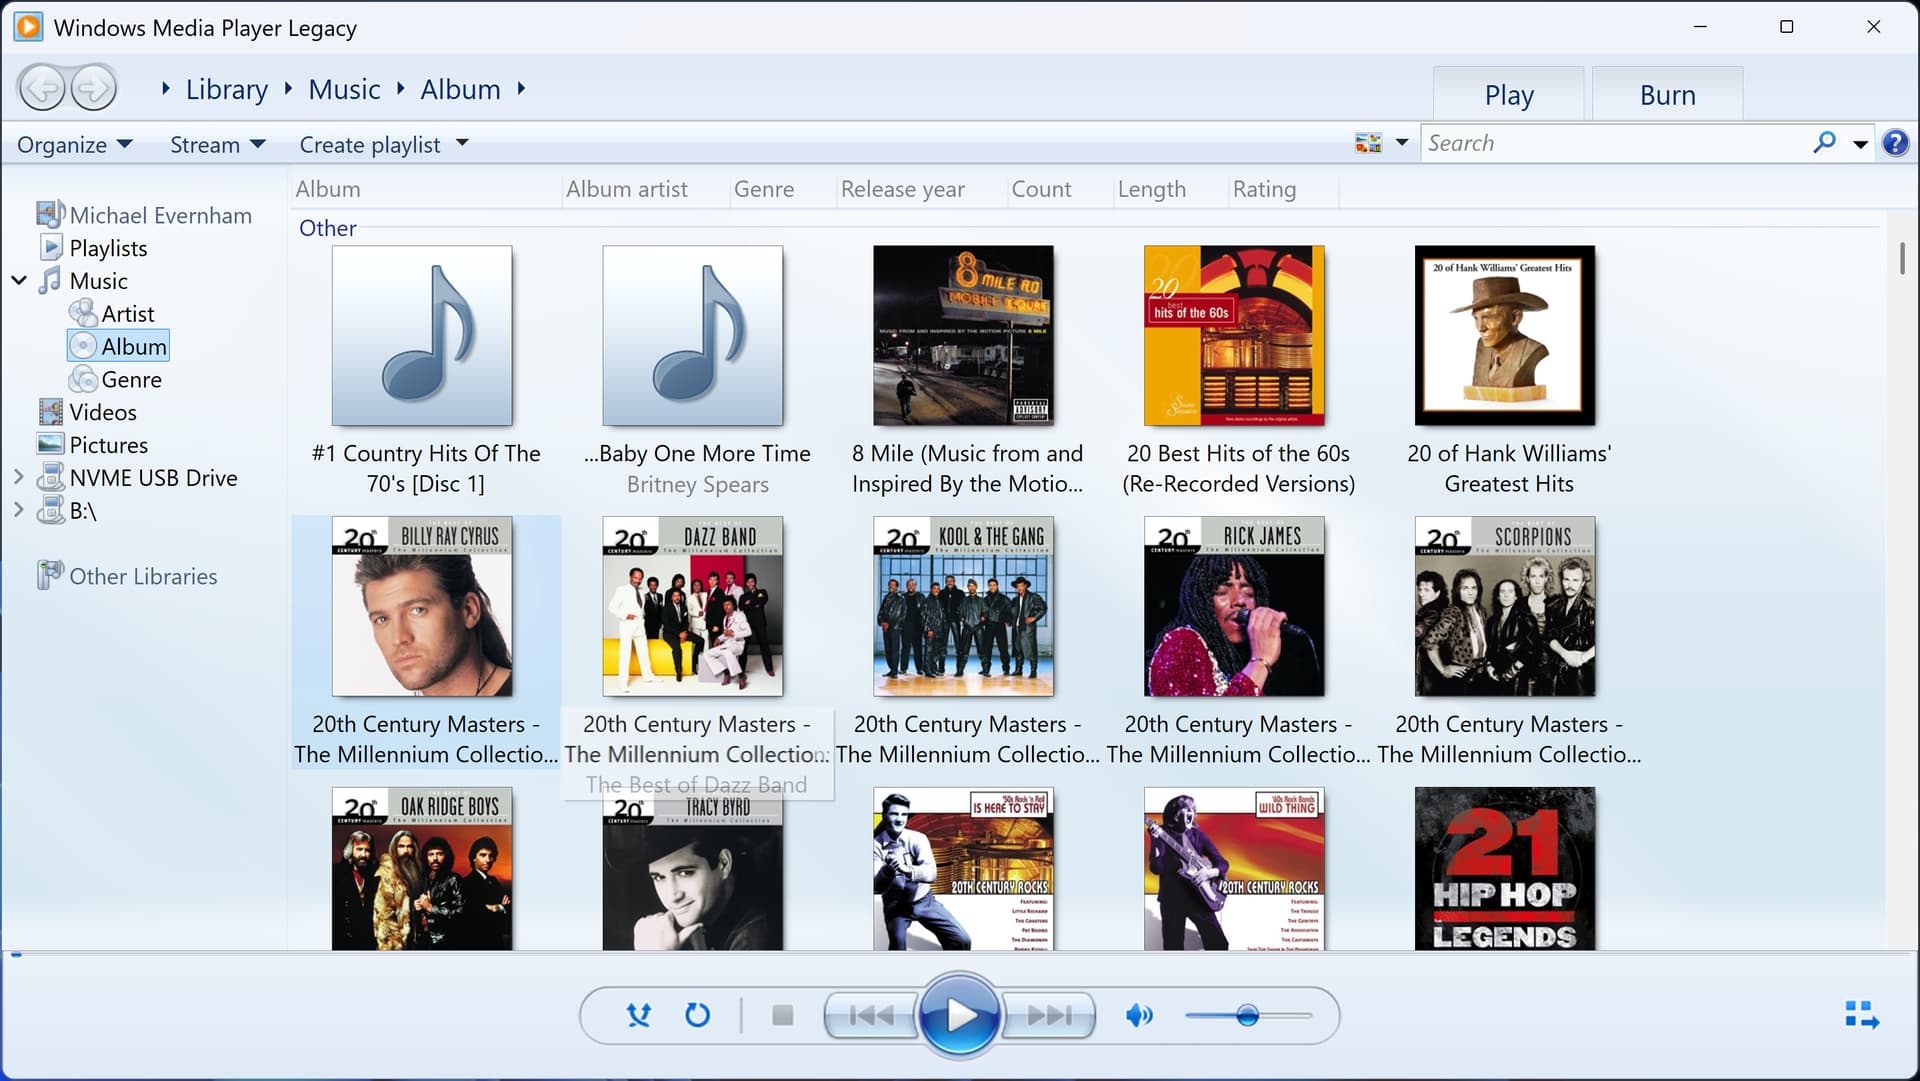The height and width of the screenshot is (1081, 1920).
Task: Open the Create playlist dropdown arrow
Action: point(462,144)
